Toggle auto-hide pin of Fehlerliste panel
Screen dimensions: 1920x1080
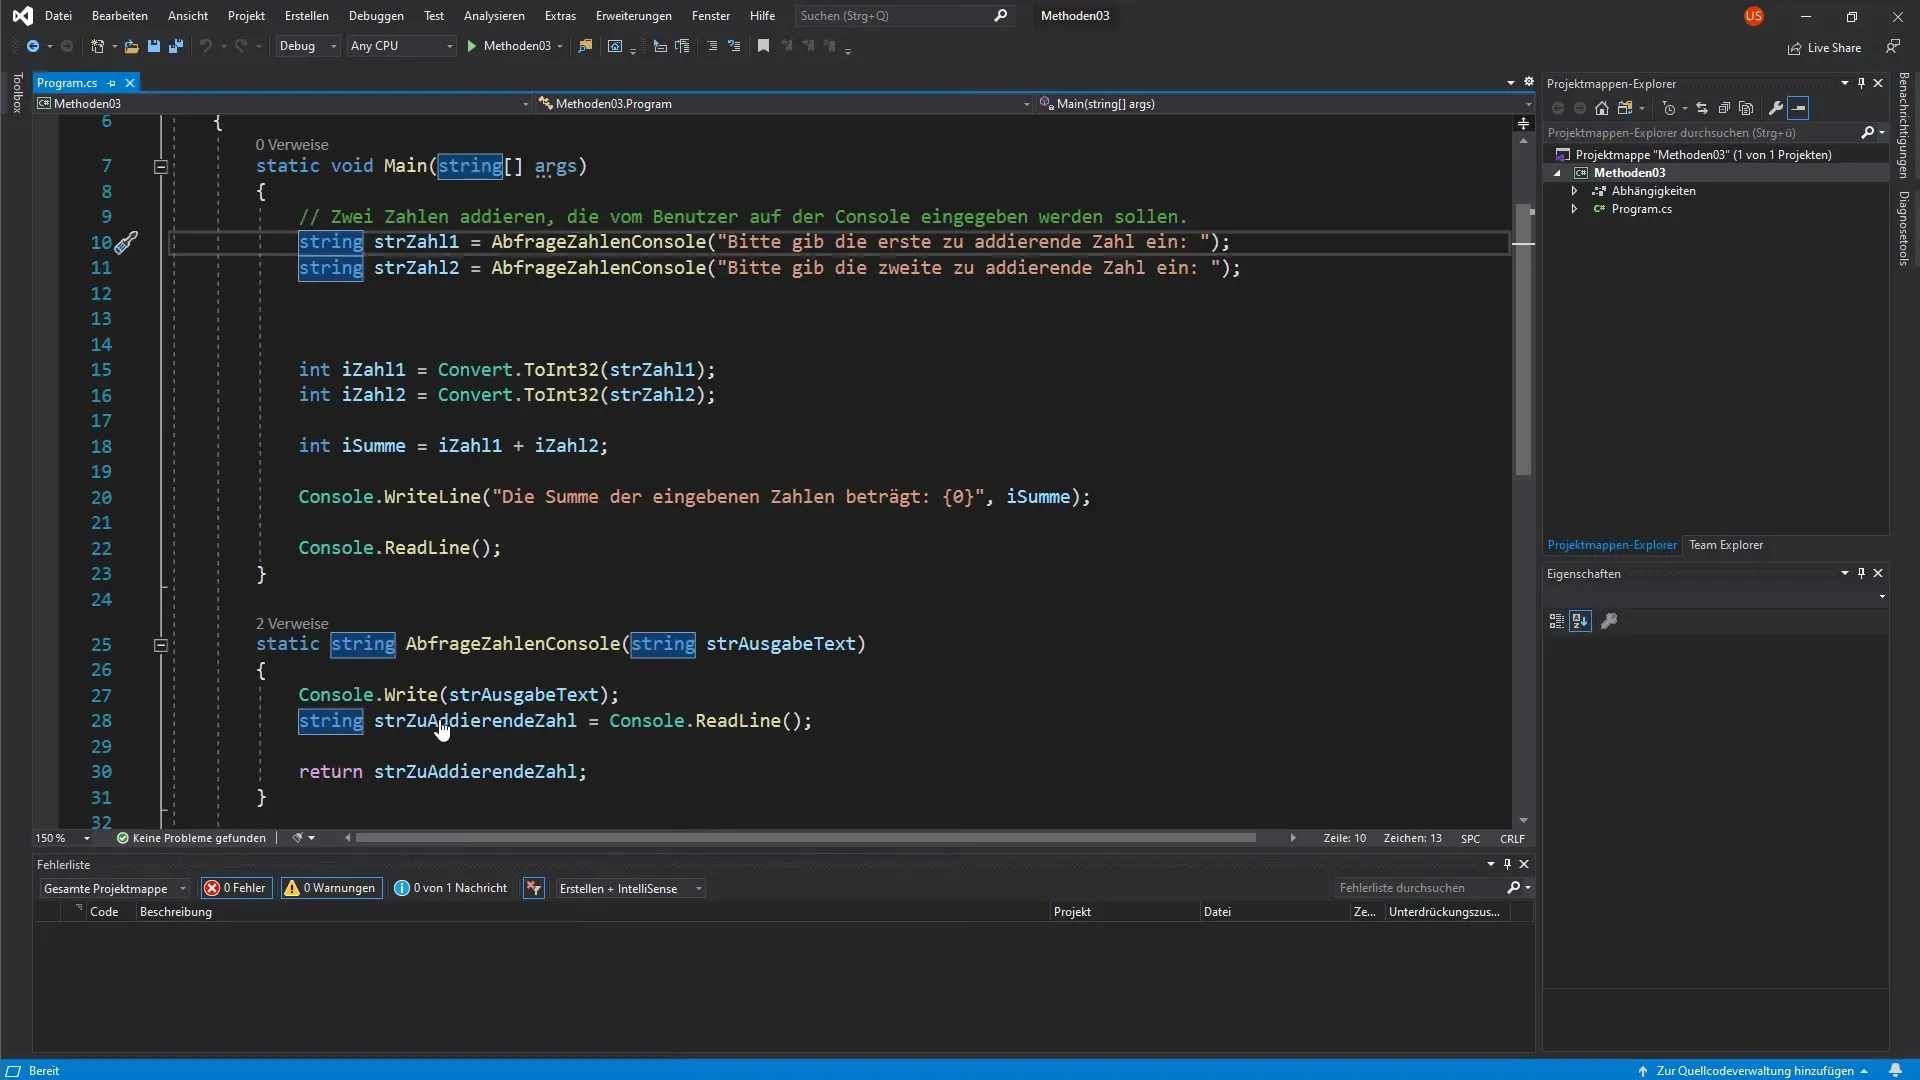[1507, 864]
